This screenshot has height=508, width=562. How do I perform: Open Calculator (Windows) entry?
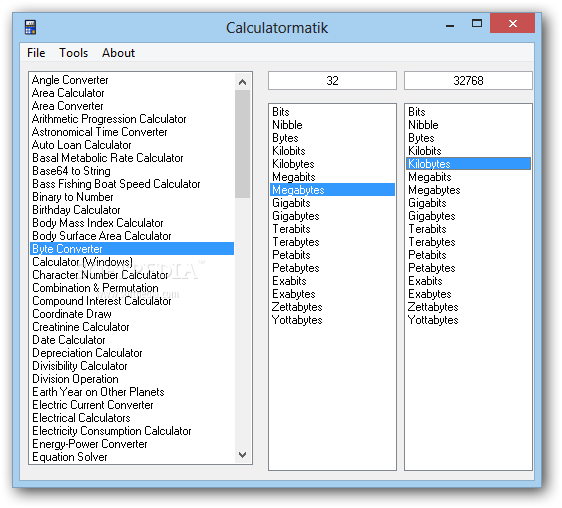(x=132, y=262)
